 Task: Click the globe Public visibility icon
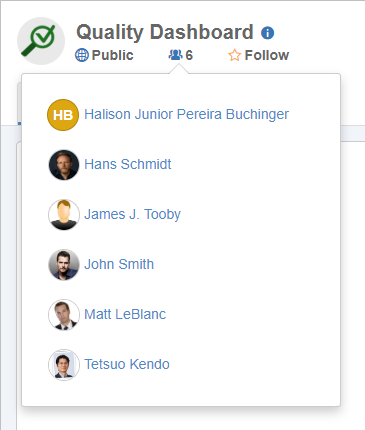tap(82, 55)
